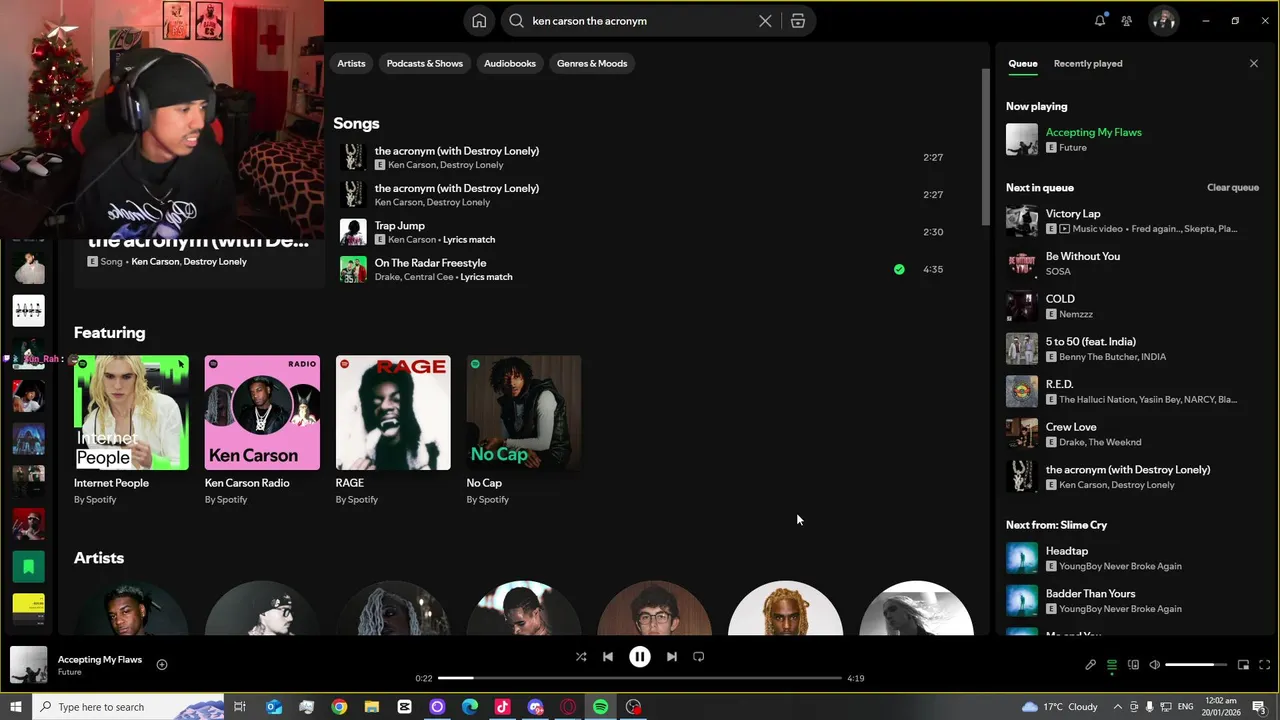
Task: Clear the play queue
Action: click(1233, 188)
